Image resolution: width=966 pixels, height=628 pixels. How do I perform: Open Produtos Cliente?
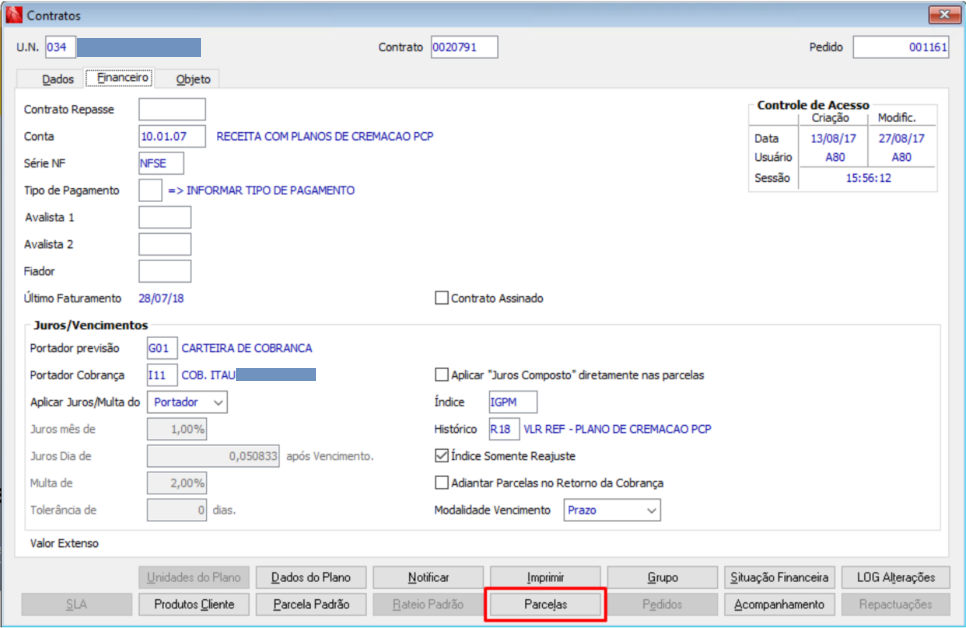coord(193,605)
